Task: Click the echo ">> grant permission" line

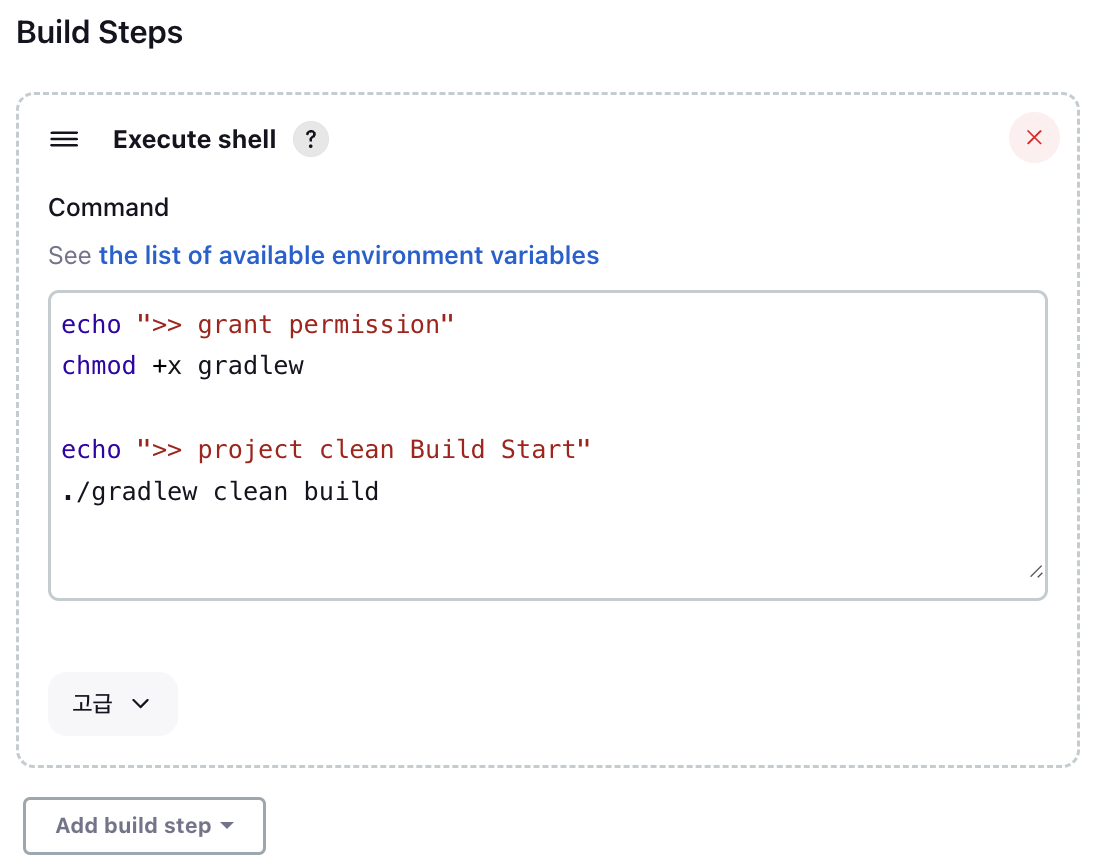Action: coord(258,325)
